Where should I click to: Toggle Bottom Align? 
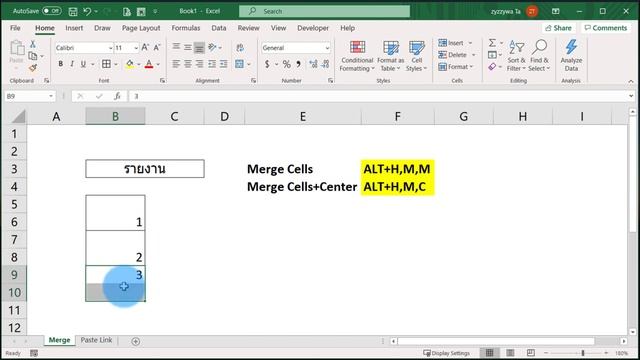point(199,47)
